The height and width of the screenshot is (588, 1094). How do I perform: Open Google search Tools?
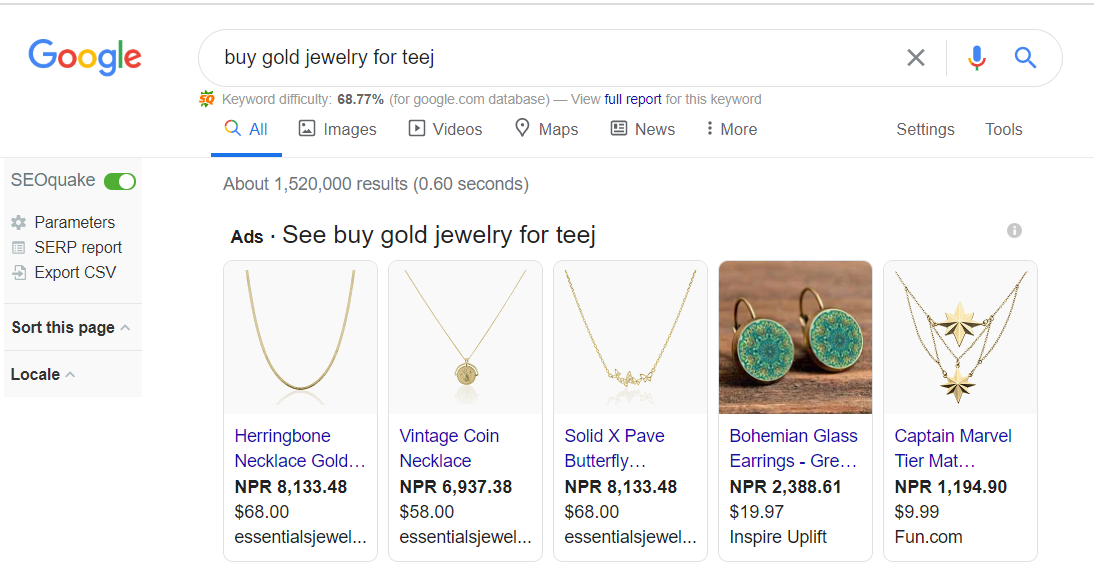tap(1003, 129)
